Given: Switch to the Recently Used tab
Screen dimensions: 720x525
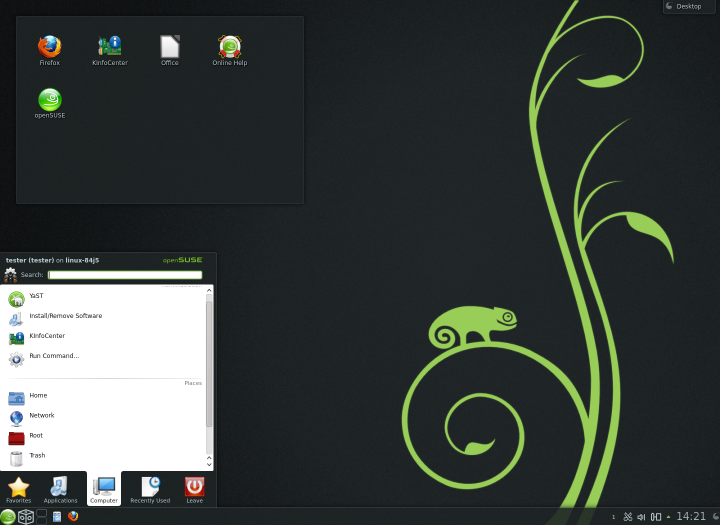Looking at the screenshot, I should [150, 489].
